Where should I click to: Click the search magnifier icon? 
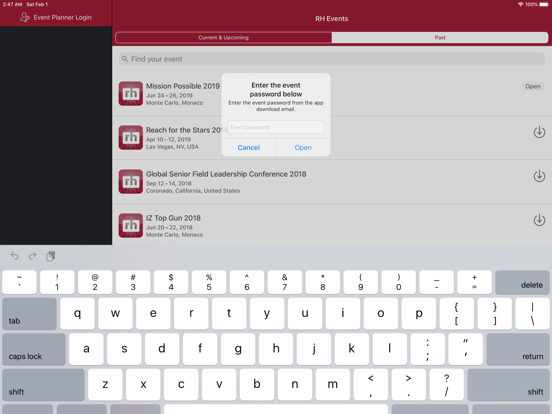pos(125,59)
